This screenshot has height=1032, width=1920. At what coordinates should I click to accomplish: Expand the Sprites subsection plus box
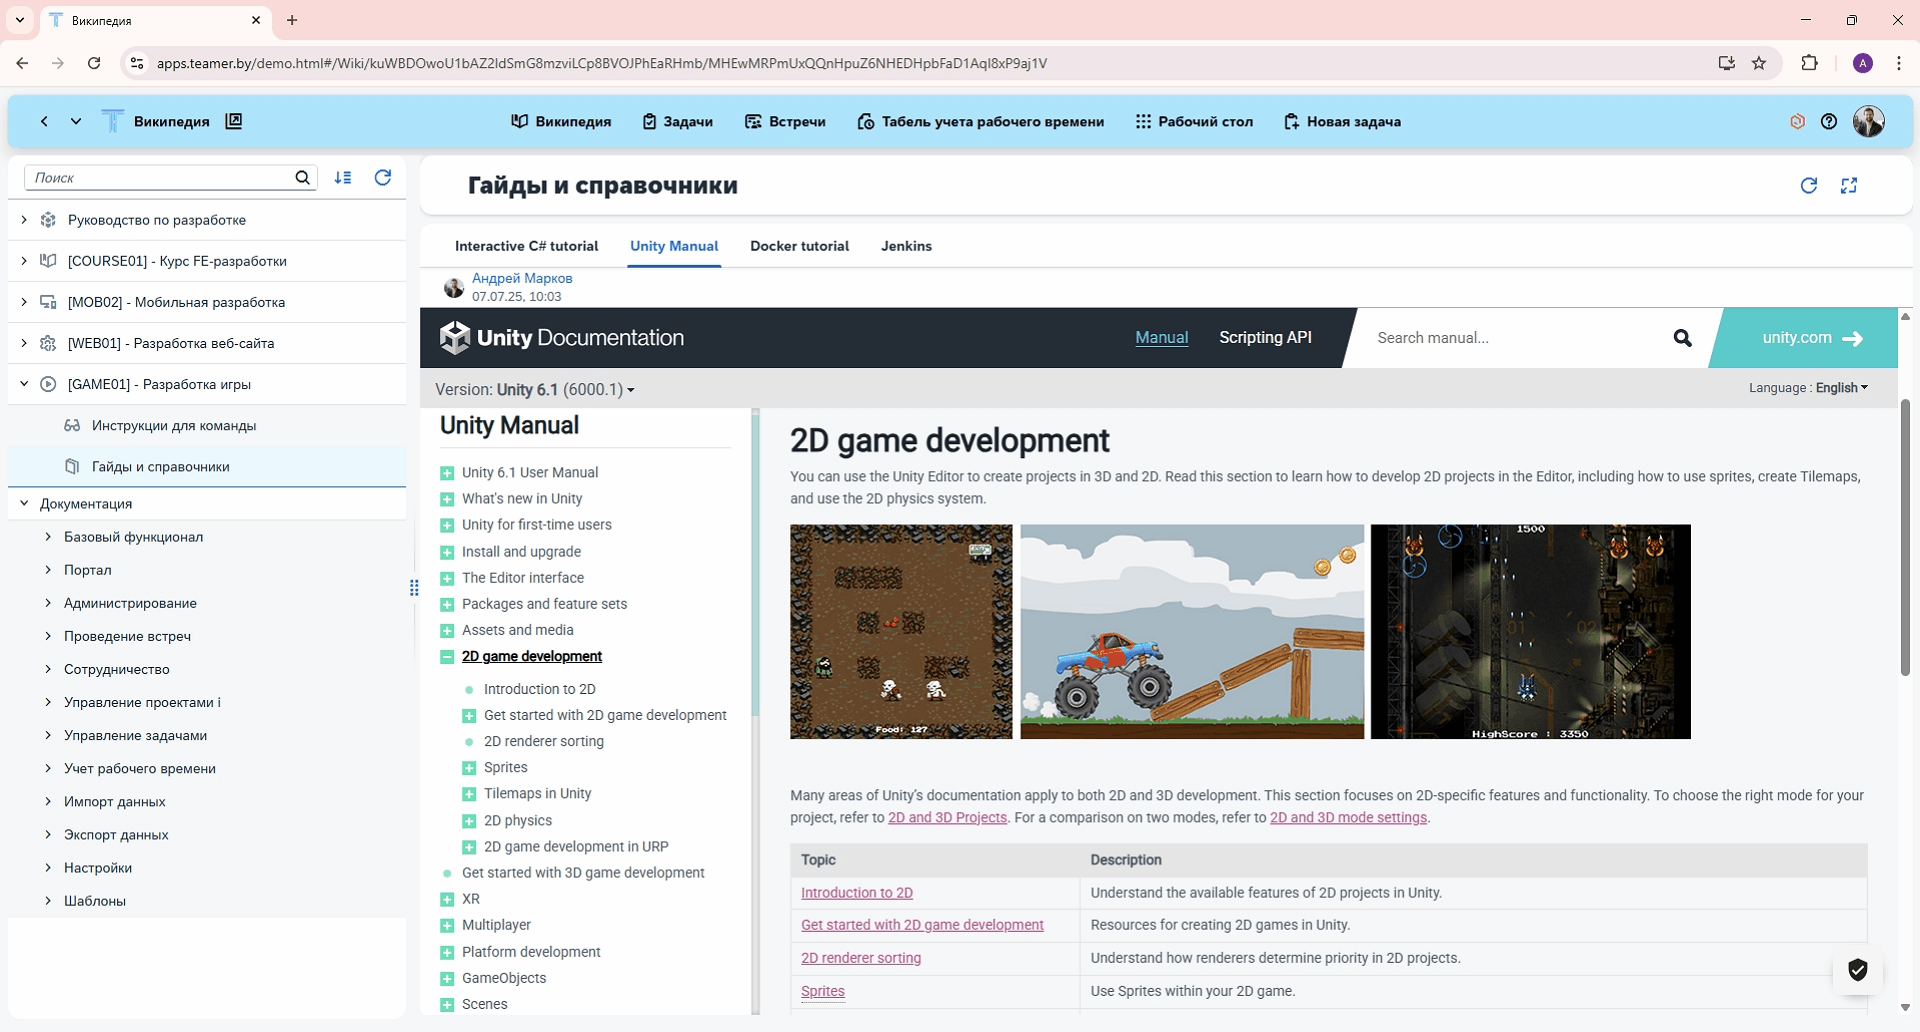tap(469, 768)
